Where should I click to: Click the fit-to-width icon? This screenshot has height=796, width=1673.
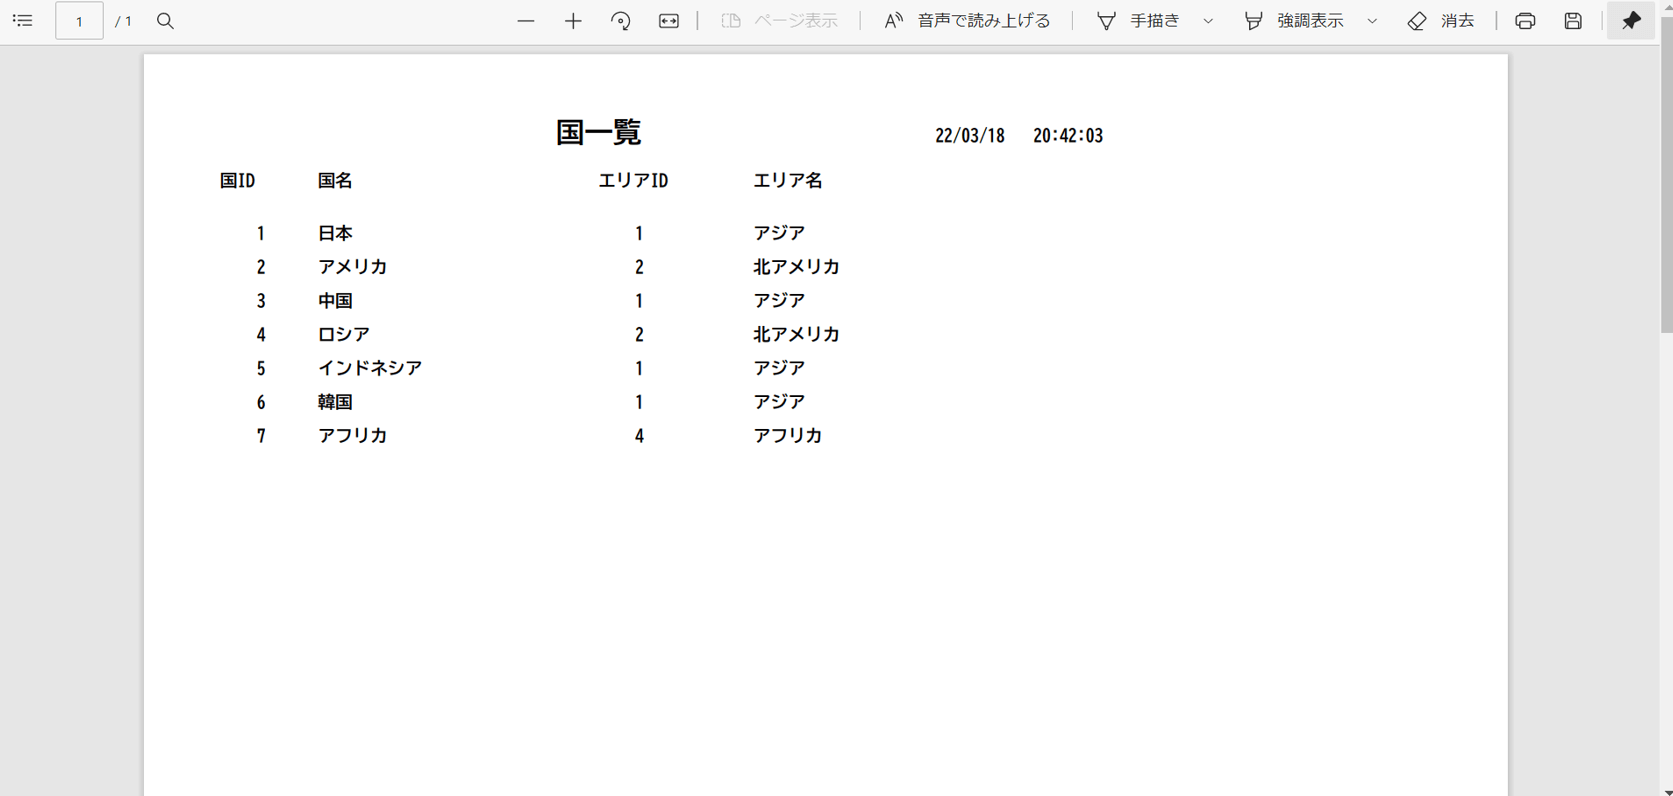[x=669, y=21]
